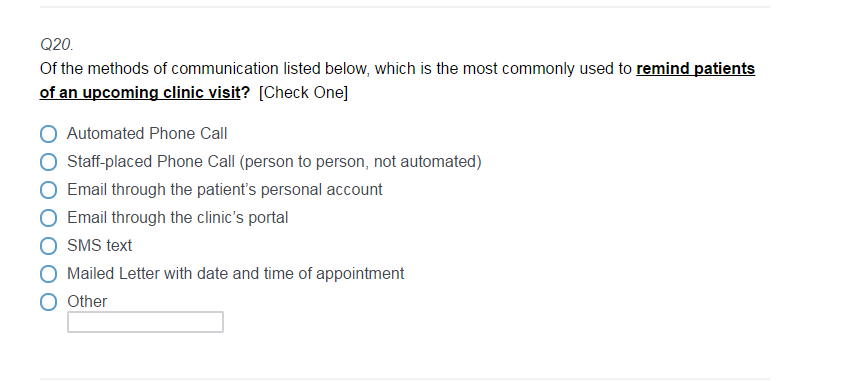Click the 'Email through the patient's personal account' label
This screenshot has width=854, height=381.
224,189
